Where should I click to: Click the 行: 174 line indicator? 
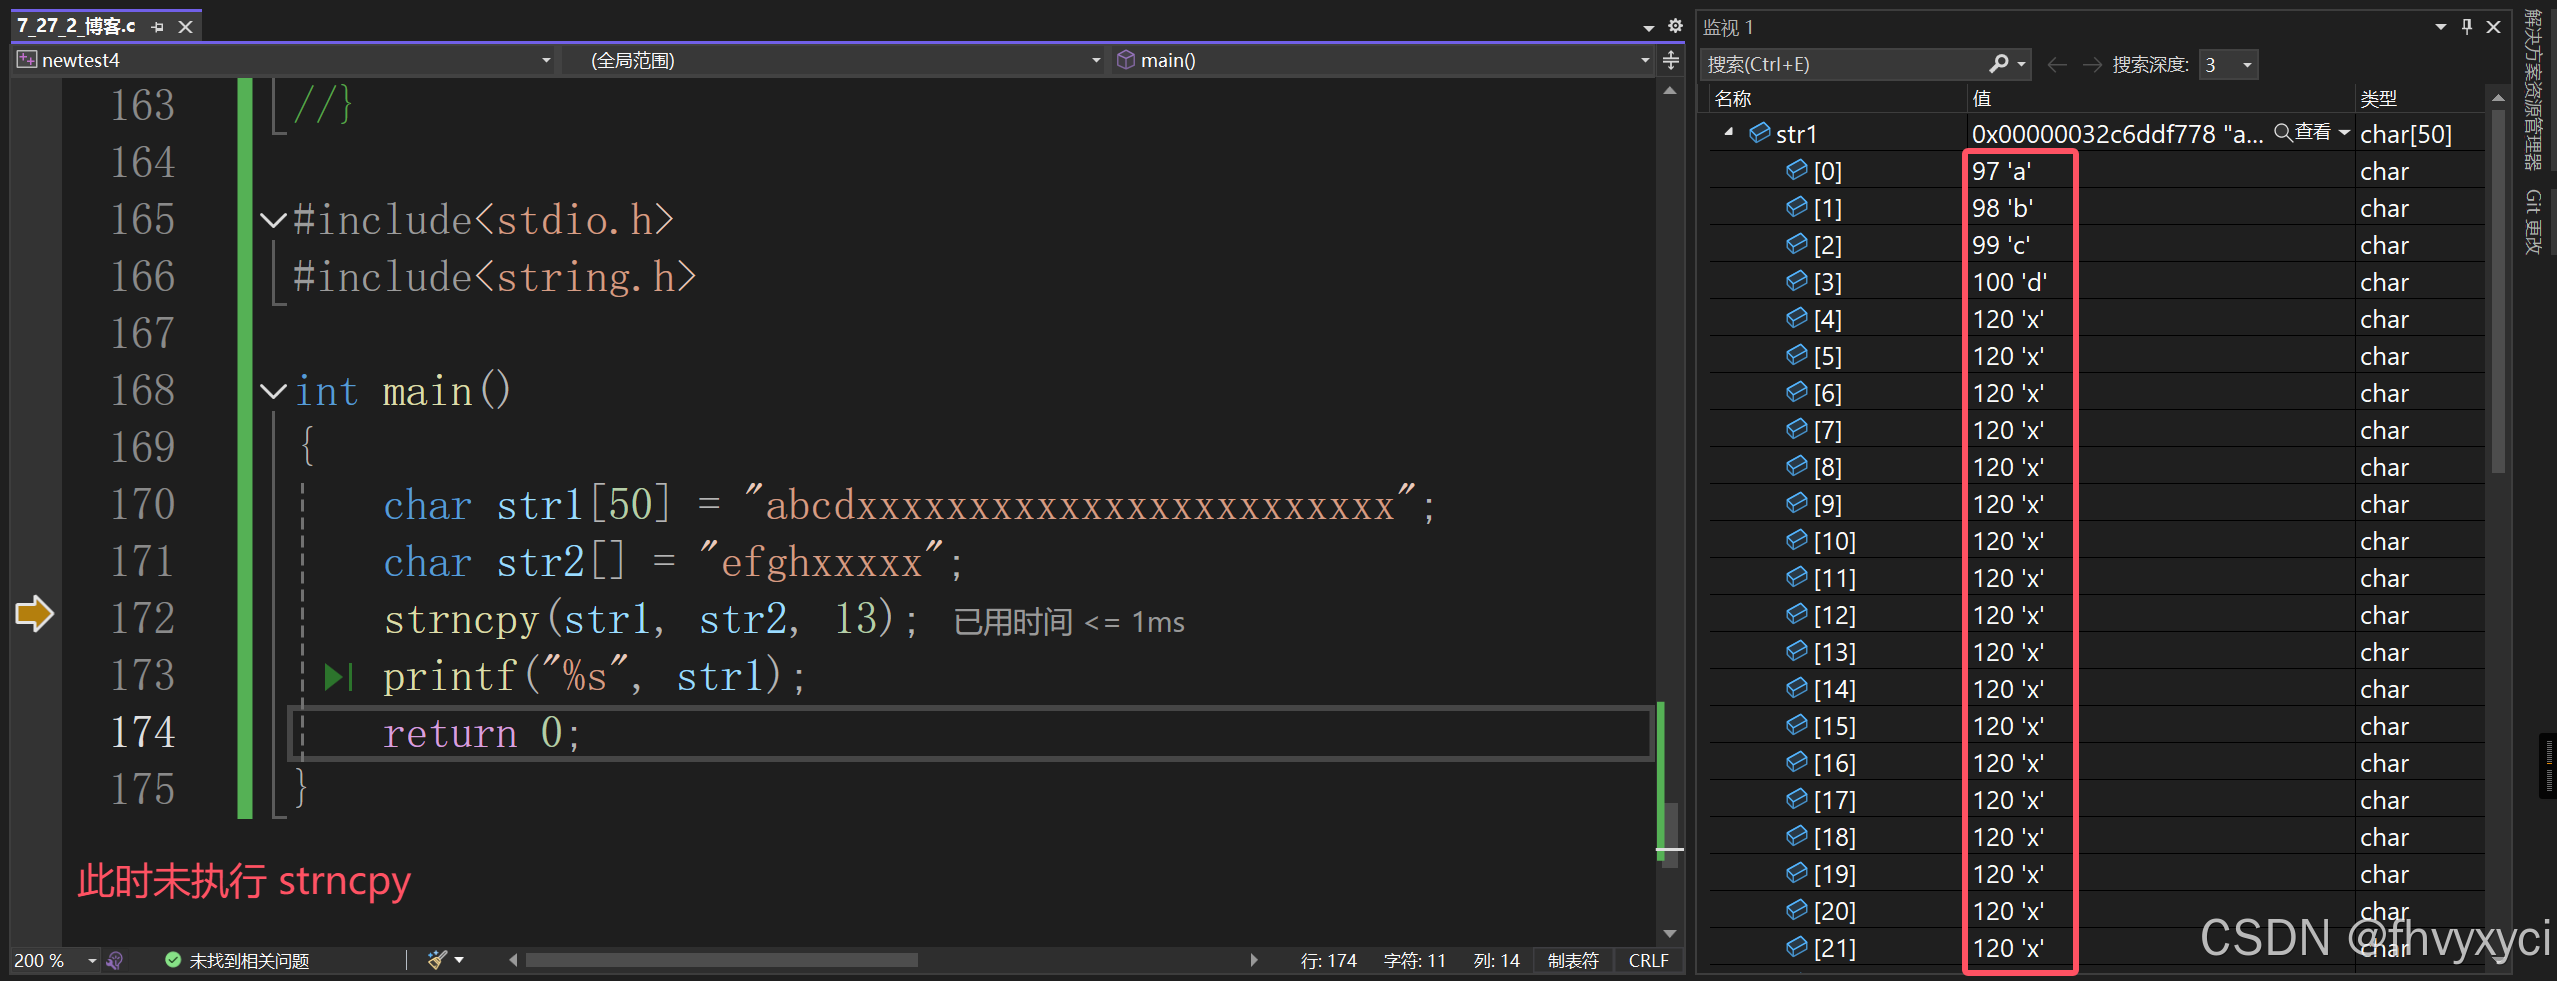[x=1328, y=960]
